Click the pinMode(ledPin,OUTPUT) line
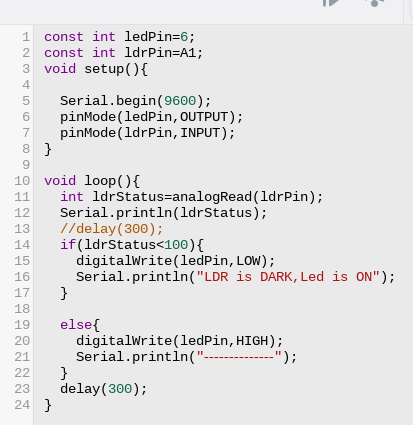 151,117
